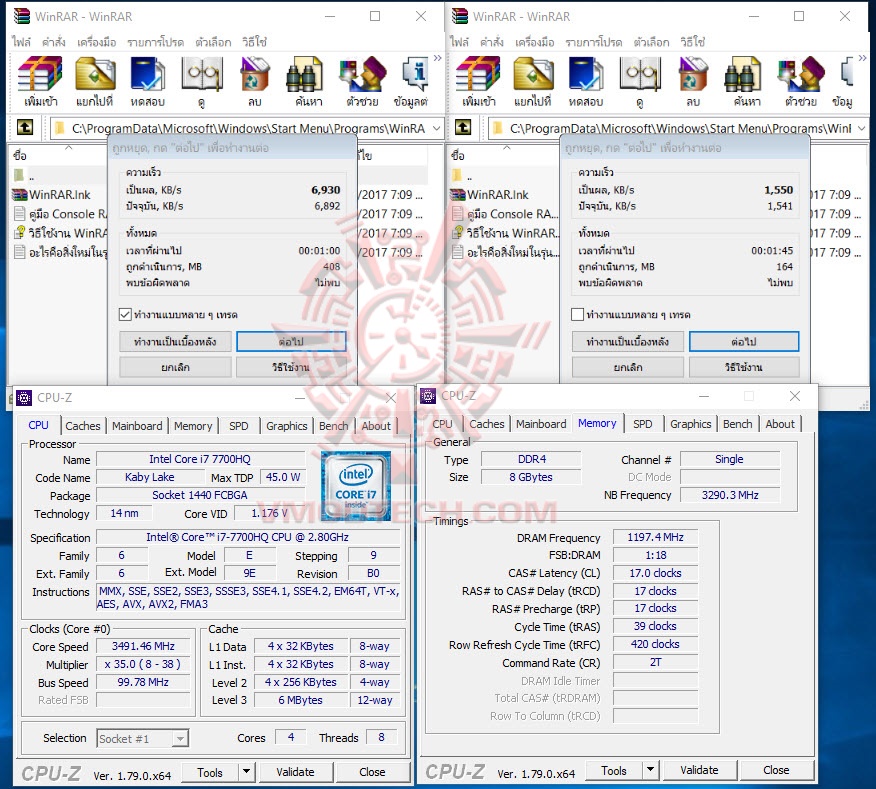Open the คำสั่ง (Commands) menu in left WinRAR
The height and width of the screenshot is (789, 876).
(x=54, y=42)
